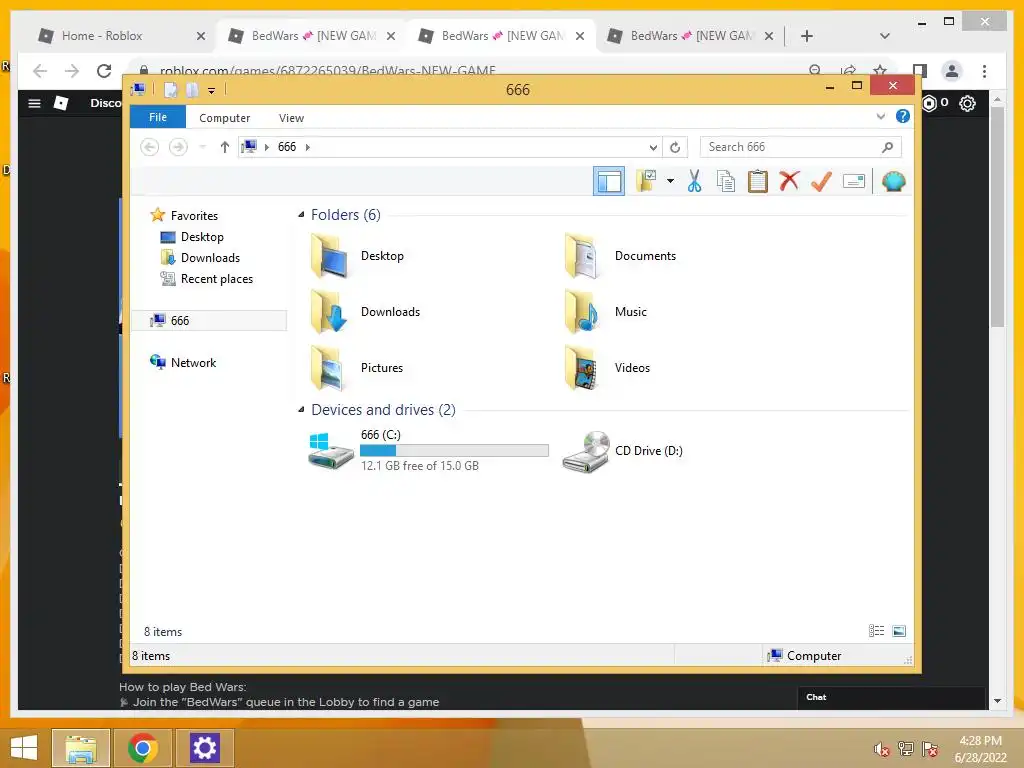Image resolution: width=1024 pixels, height=768 pixels.
Task: Open a new Chrome tab with plus
Action: (807, 36)
